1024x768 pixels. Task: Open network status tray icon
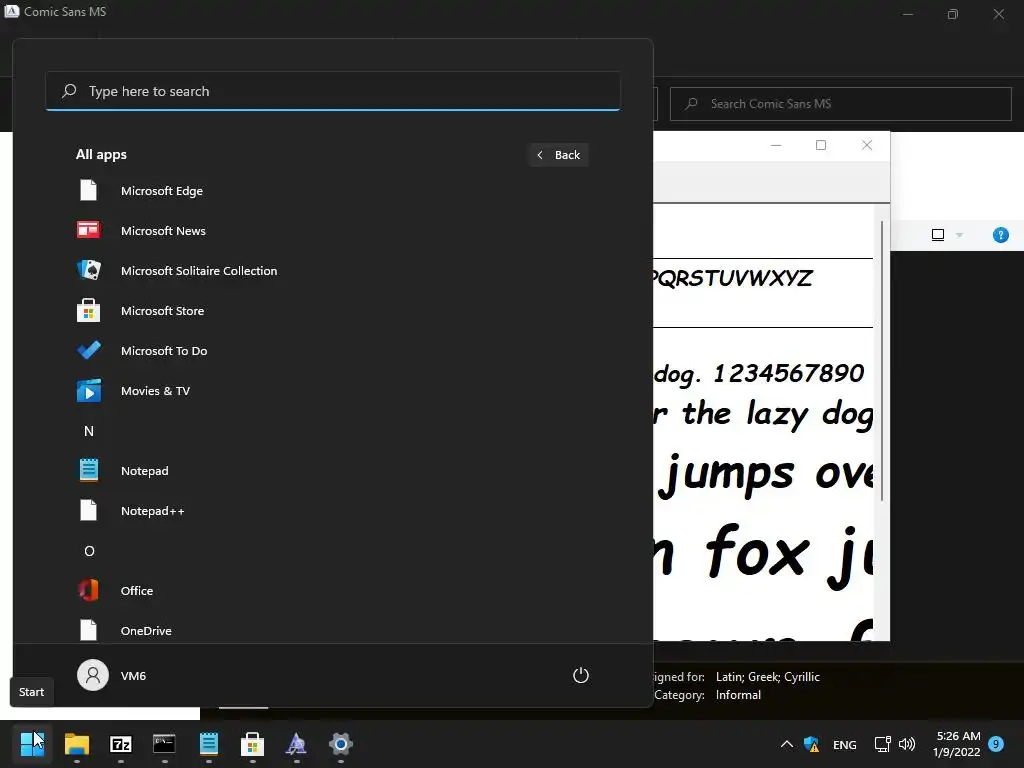pos(882,744)
